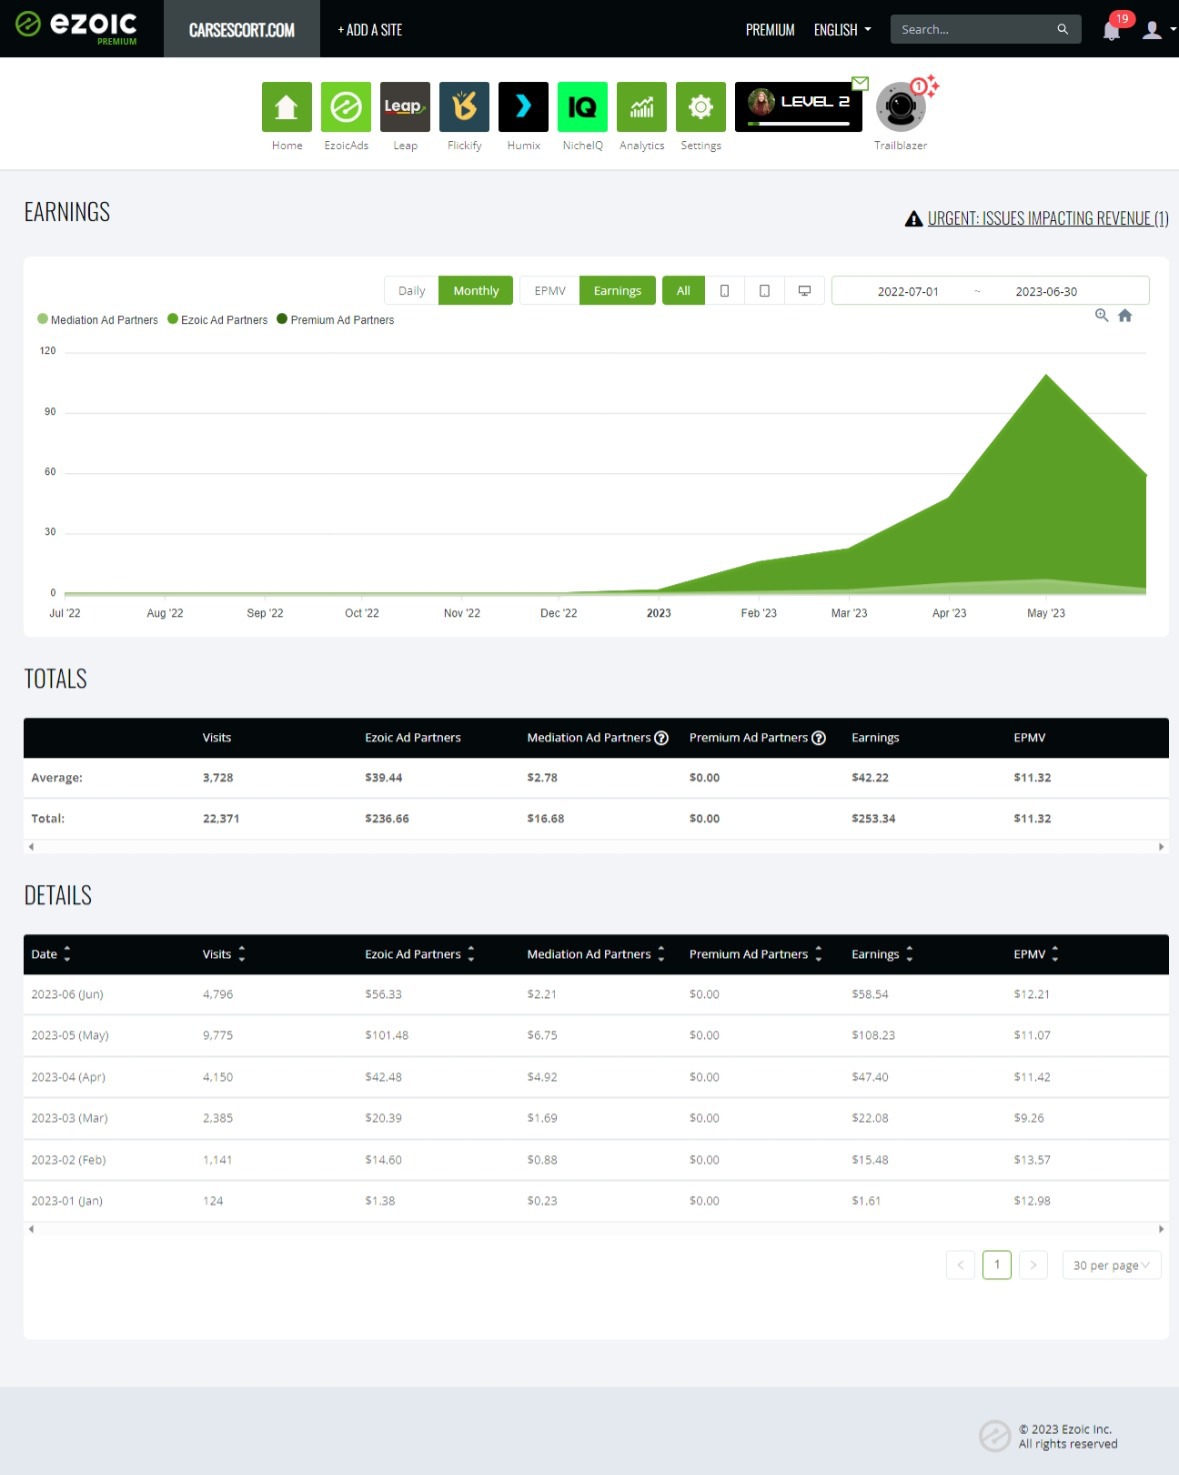The height and width of the screenshot is (1475, 1179).
Task: Select the 2023-04 (Apr) details row date
Action: point(68,1077)
